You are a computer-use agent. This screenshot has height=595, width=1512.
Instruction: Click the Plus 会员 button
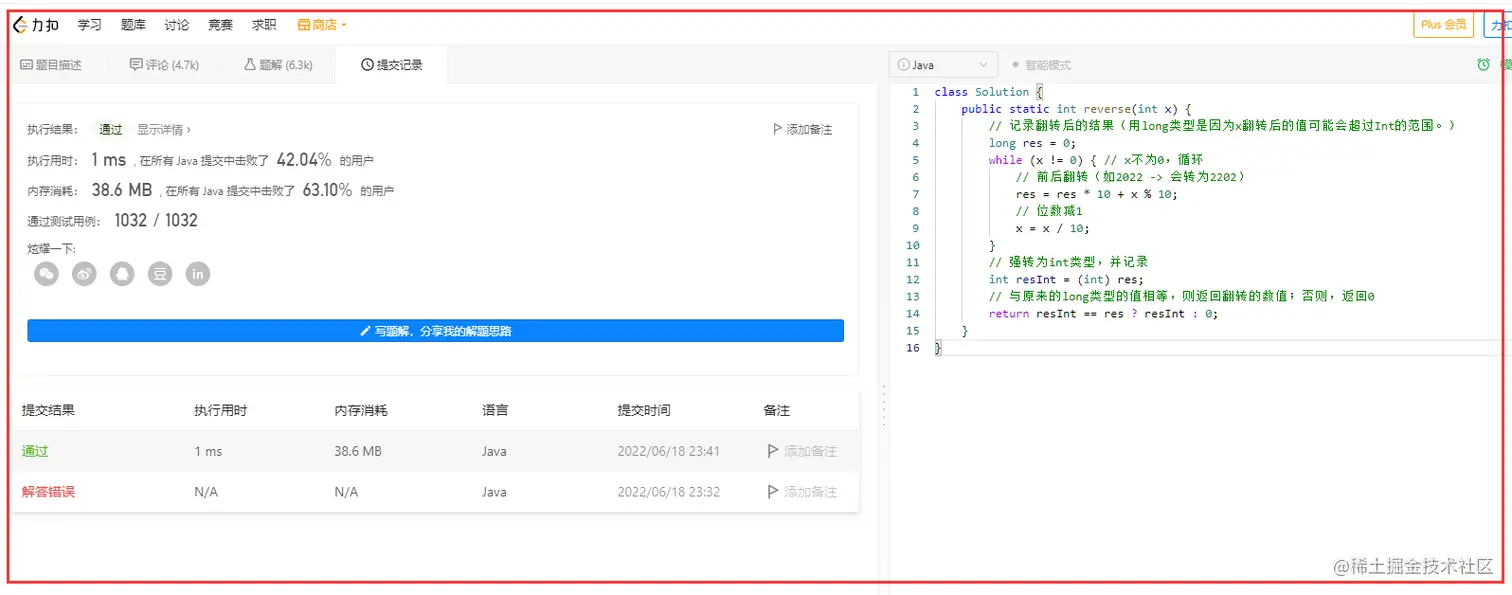click(x=1444, y=25)
